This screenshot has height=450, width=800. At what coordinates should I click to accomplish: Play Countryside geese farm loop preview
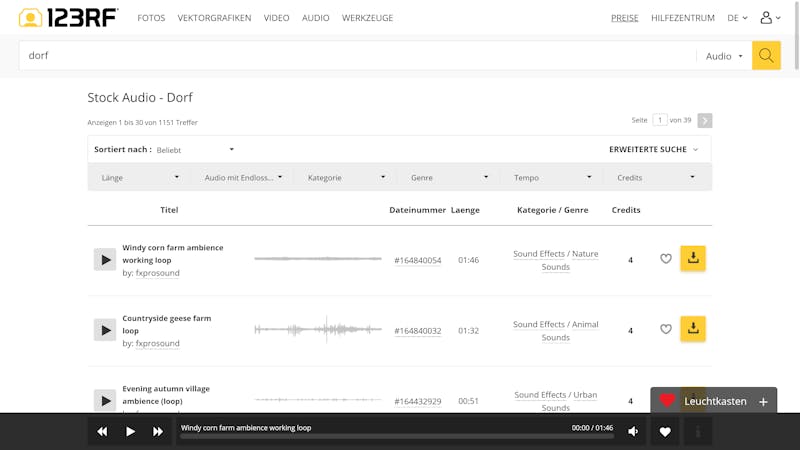105,330
